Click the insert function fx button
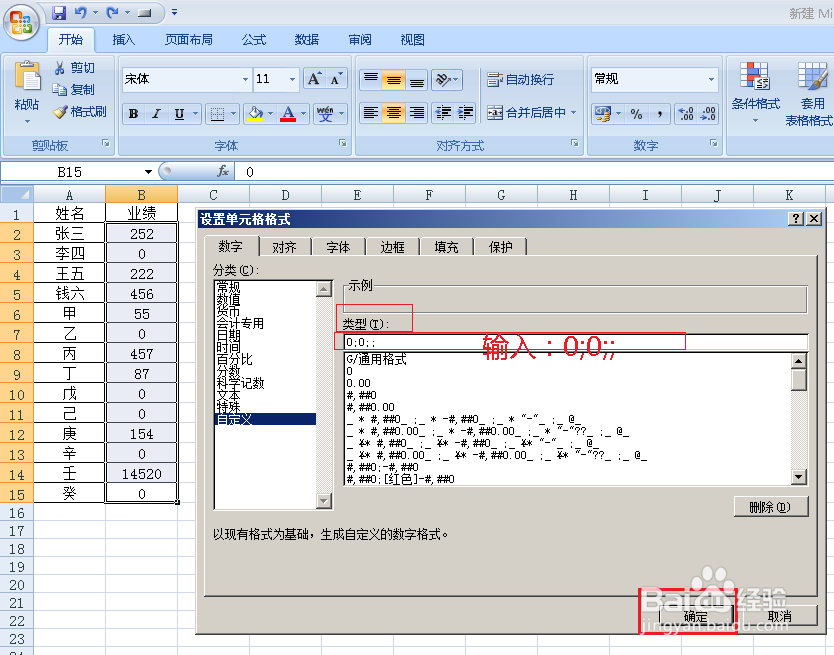 (223, 171)
